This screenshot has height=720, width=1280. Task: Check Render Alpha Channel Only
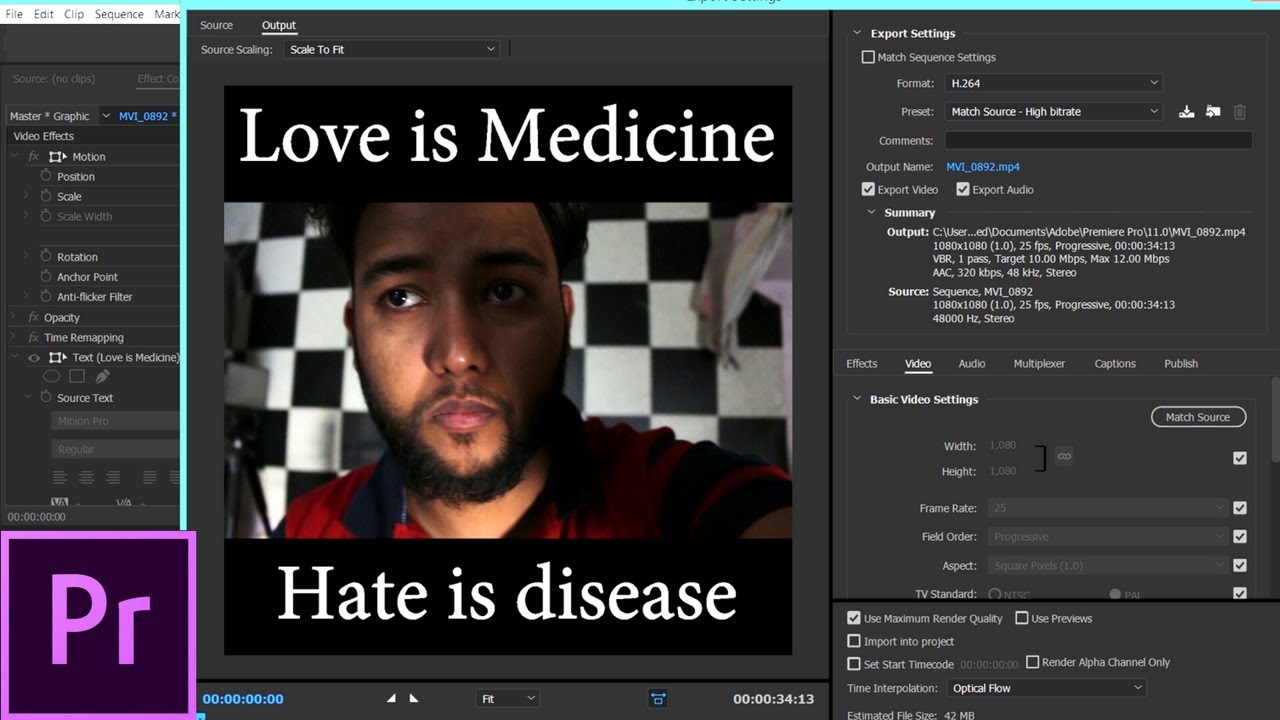click(x=1033, y=662)
